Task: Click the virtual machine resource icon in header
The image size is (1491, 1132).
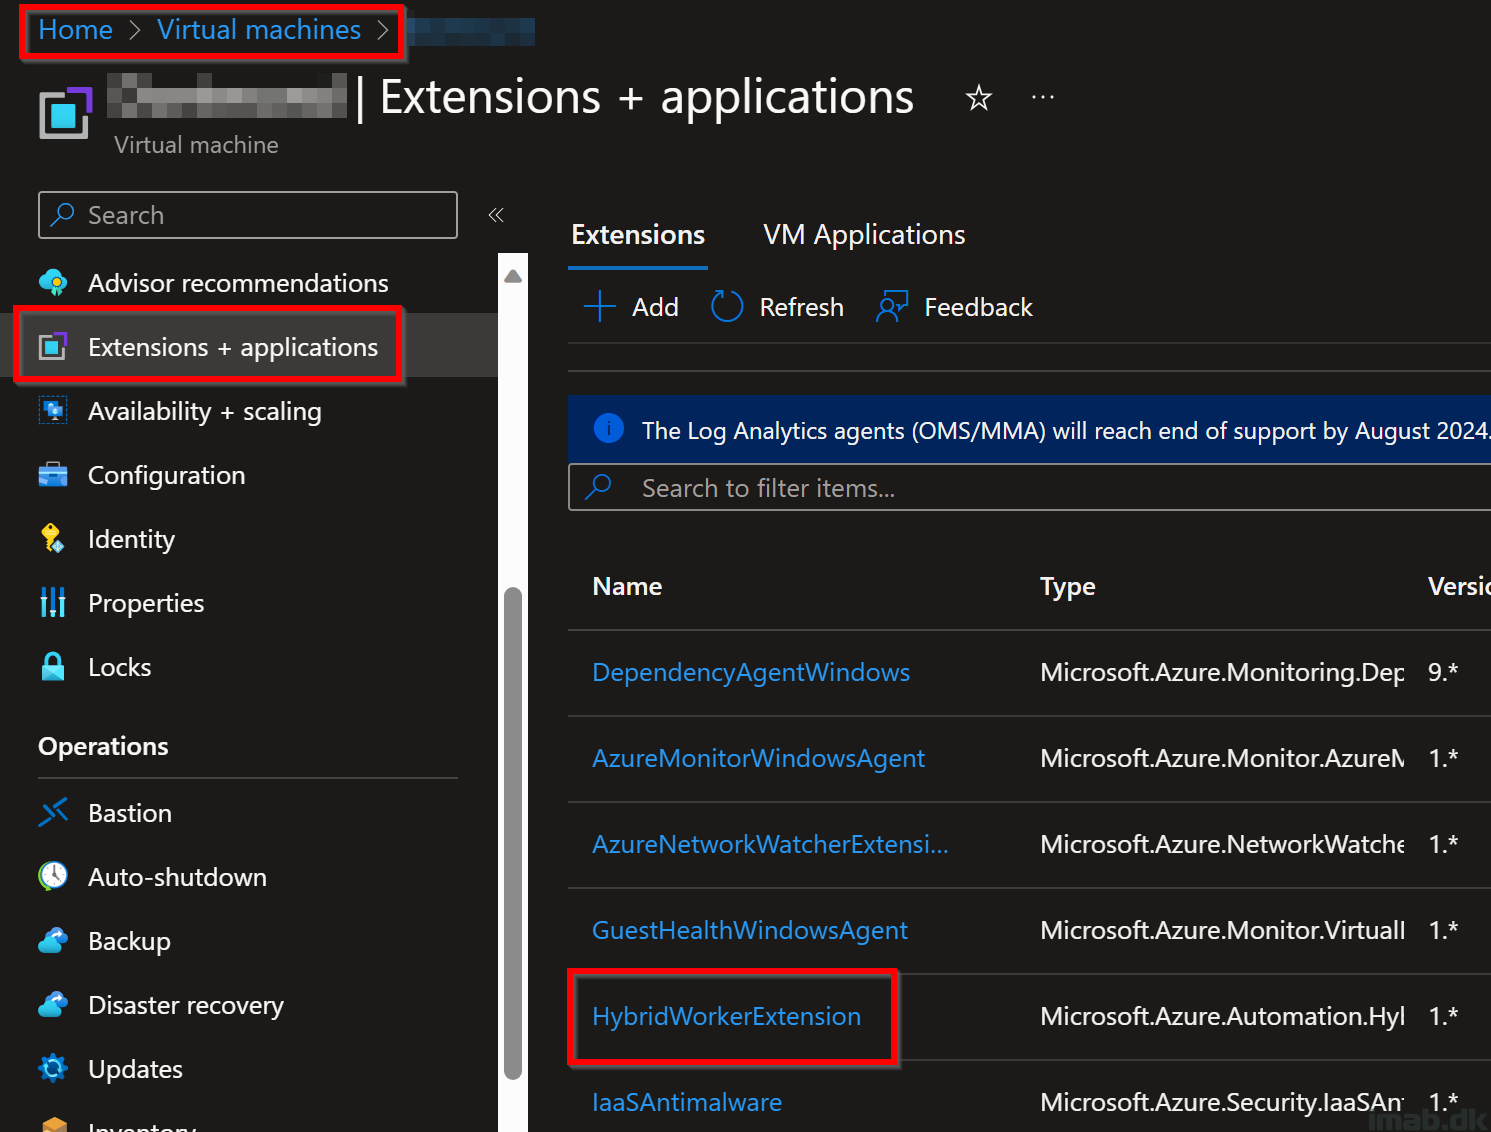Action: click(x=65, y=112)
